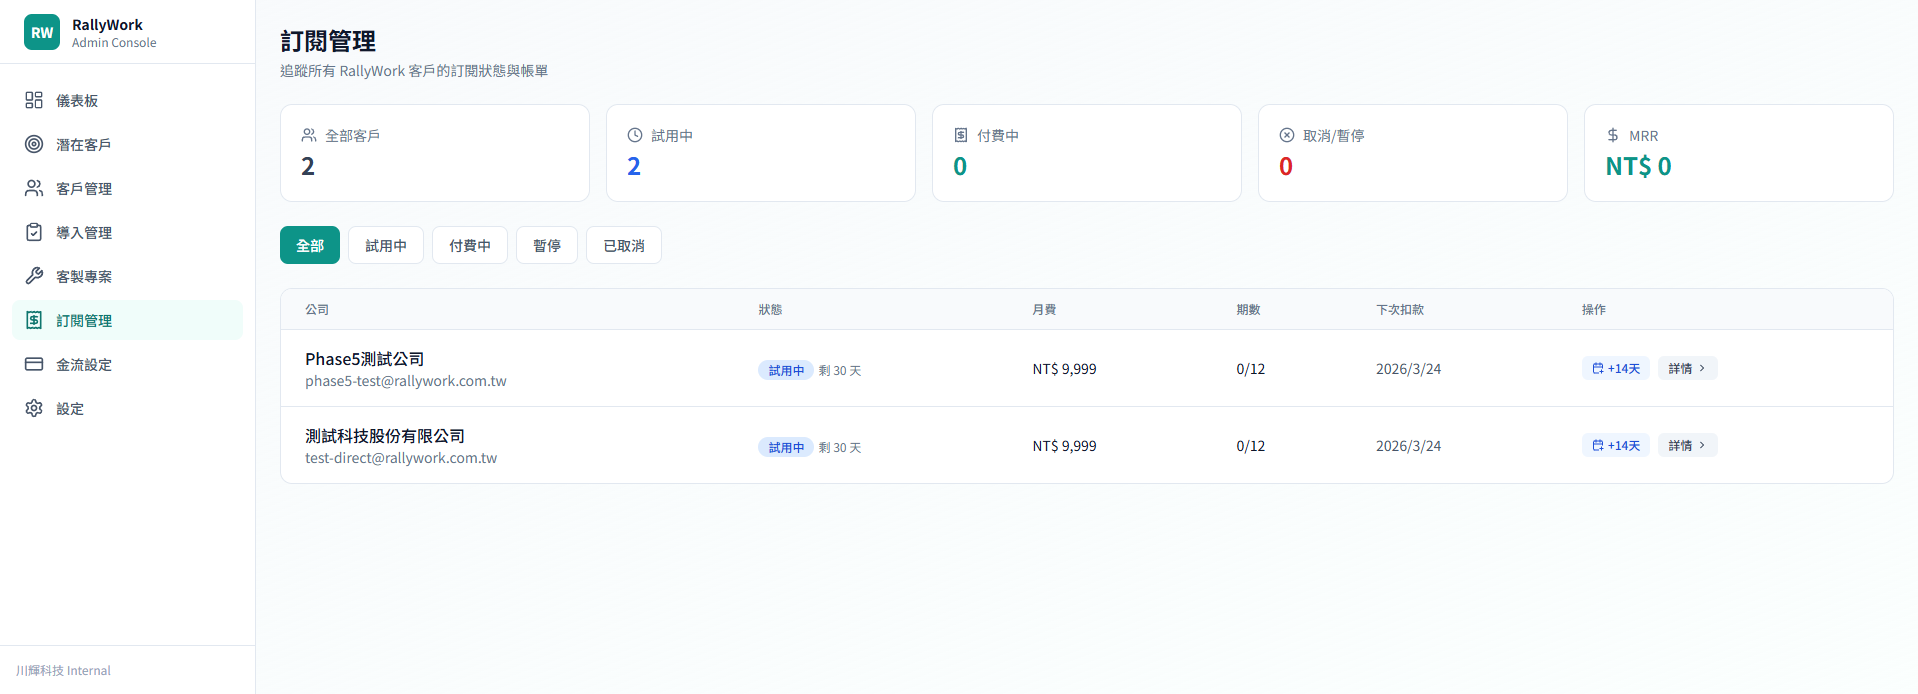
Task: Open 設定 in the sidebar
Action: (x=127, y=408)
